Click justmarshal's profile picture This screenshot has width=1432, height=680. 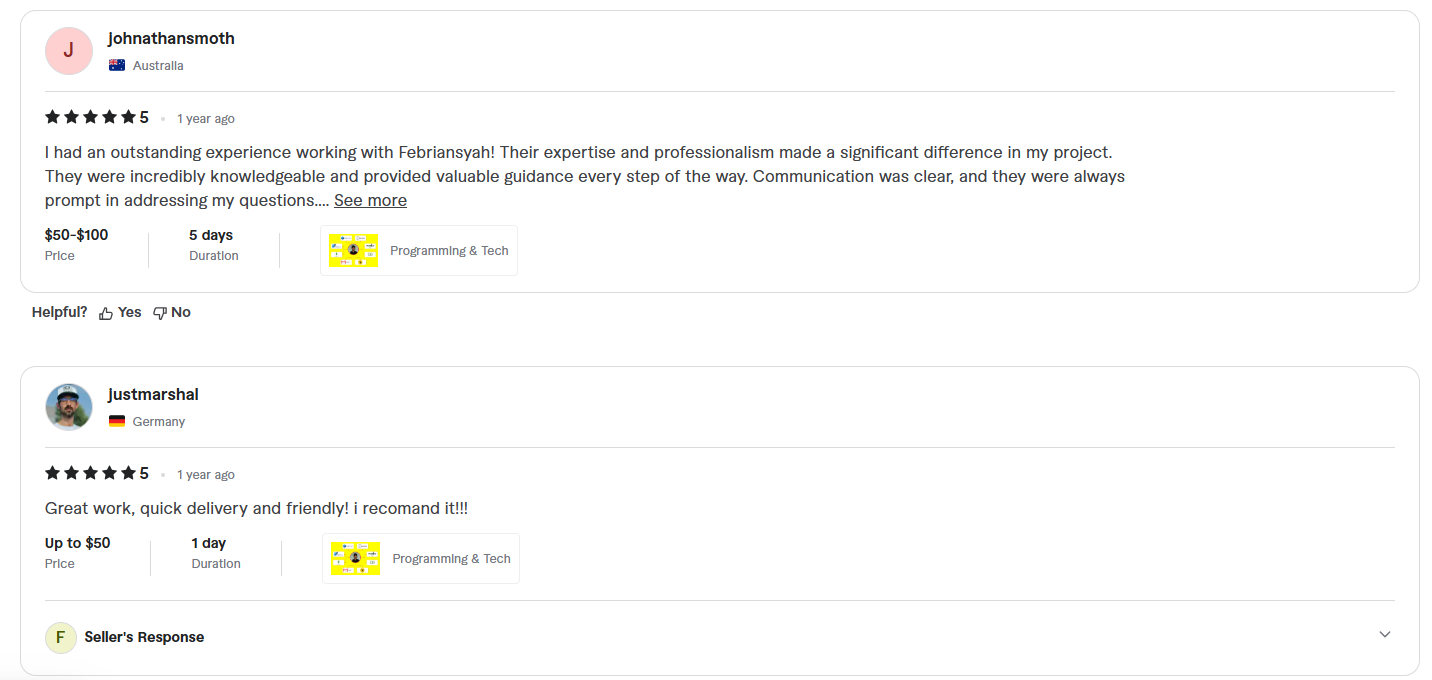(x=68, y=406)
